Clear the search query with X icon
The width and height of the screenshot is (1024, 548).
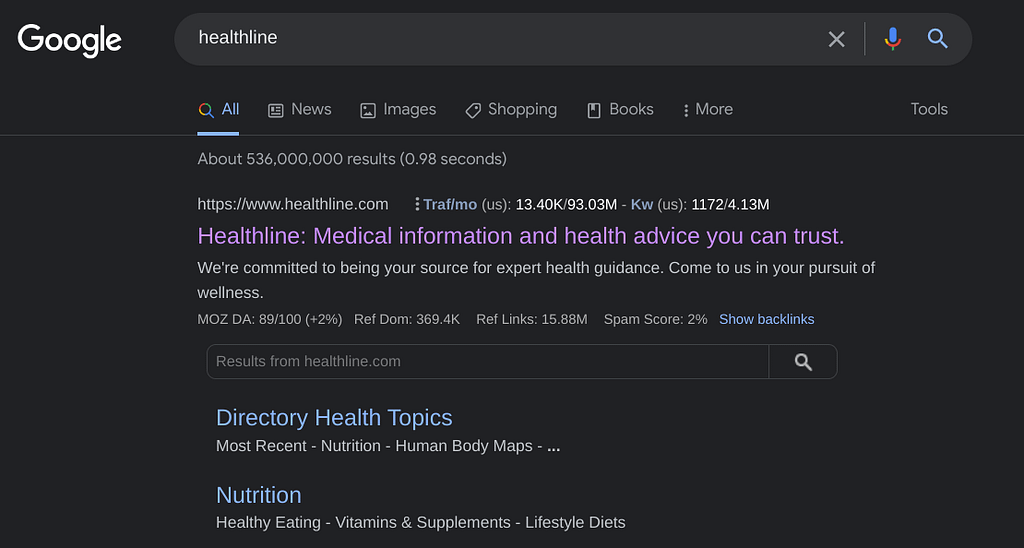click(x=836, y=39)
